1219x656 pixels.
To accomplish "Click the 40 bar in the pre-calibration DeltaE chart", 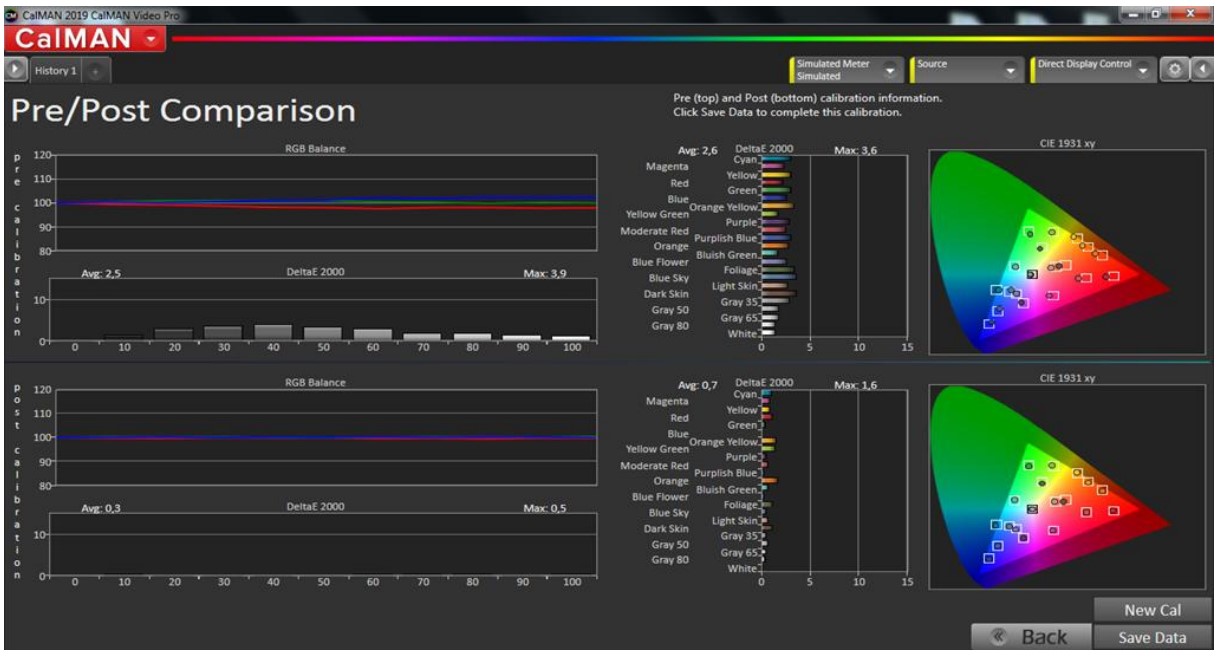I will coord(273,332).
